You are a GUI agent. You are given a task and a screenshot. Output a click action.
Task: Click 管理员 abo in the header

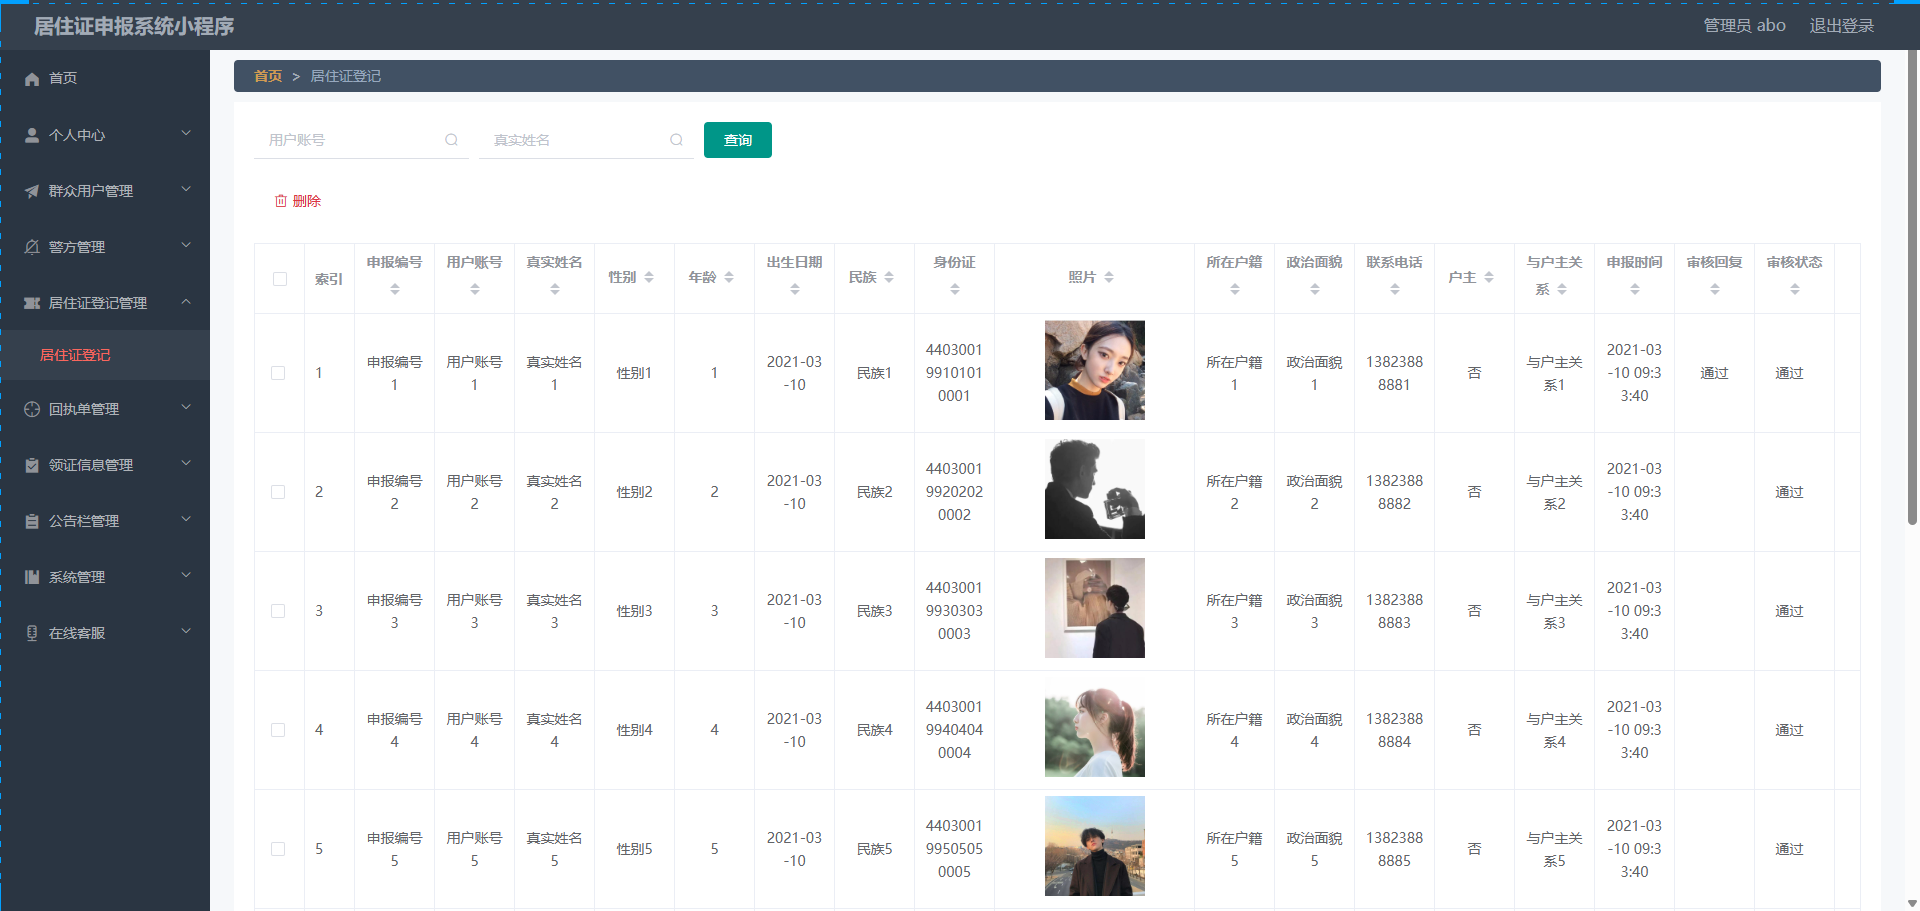point(1745,26)
